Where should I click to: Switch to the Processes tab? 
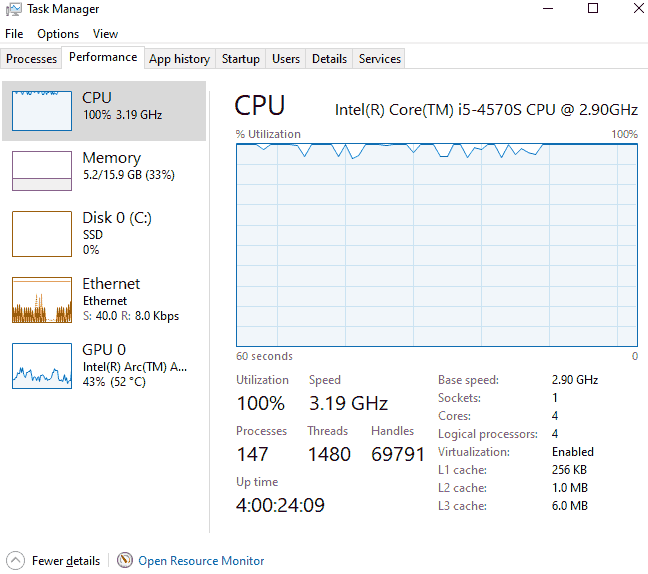[x=31, y=59]
